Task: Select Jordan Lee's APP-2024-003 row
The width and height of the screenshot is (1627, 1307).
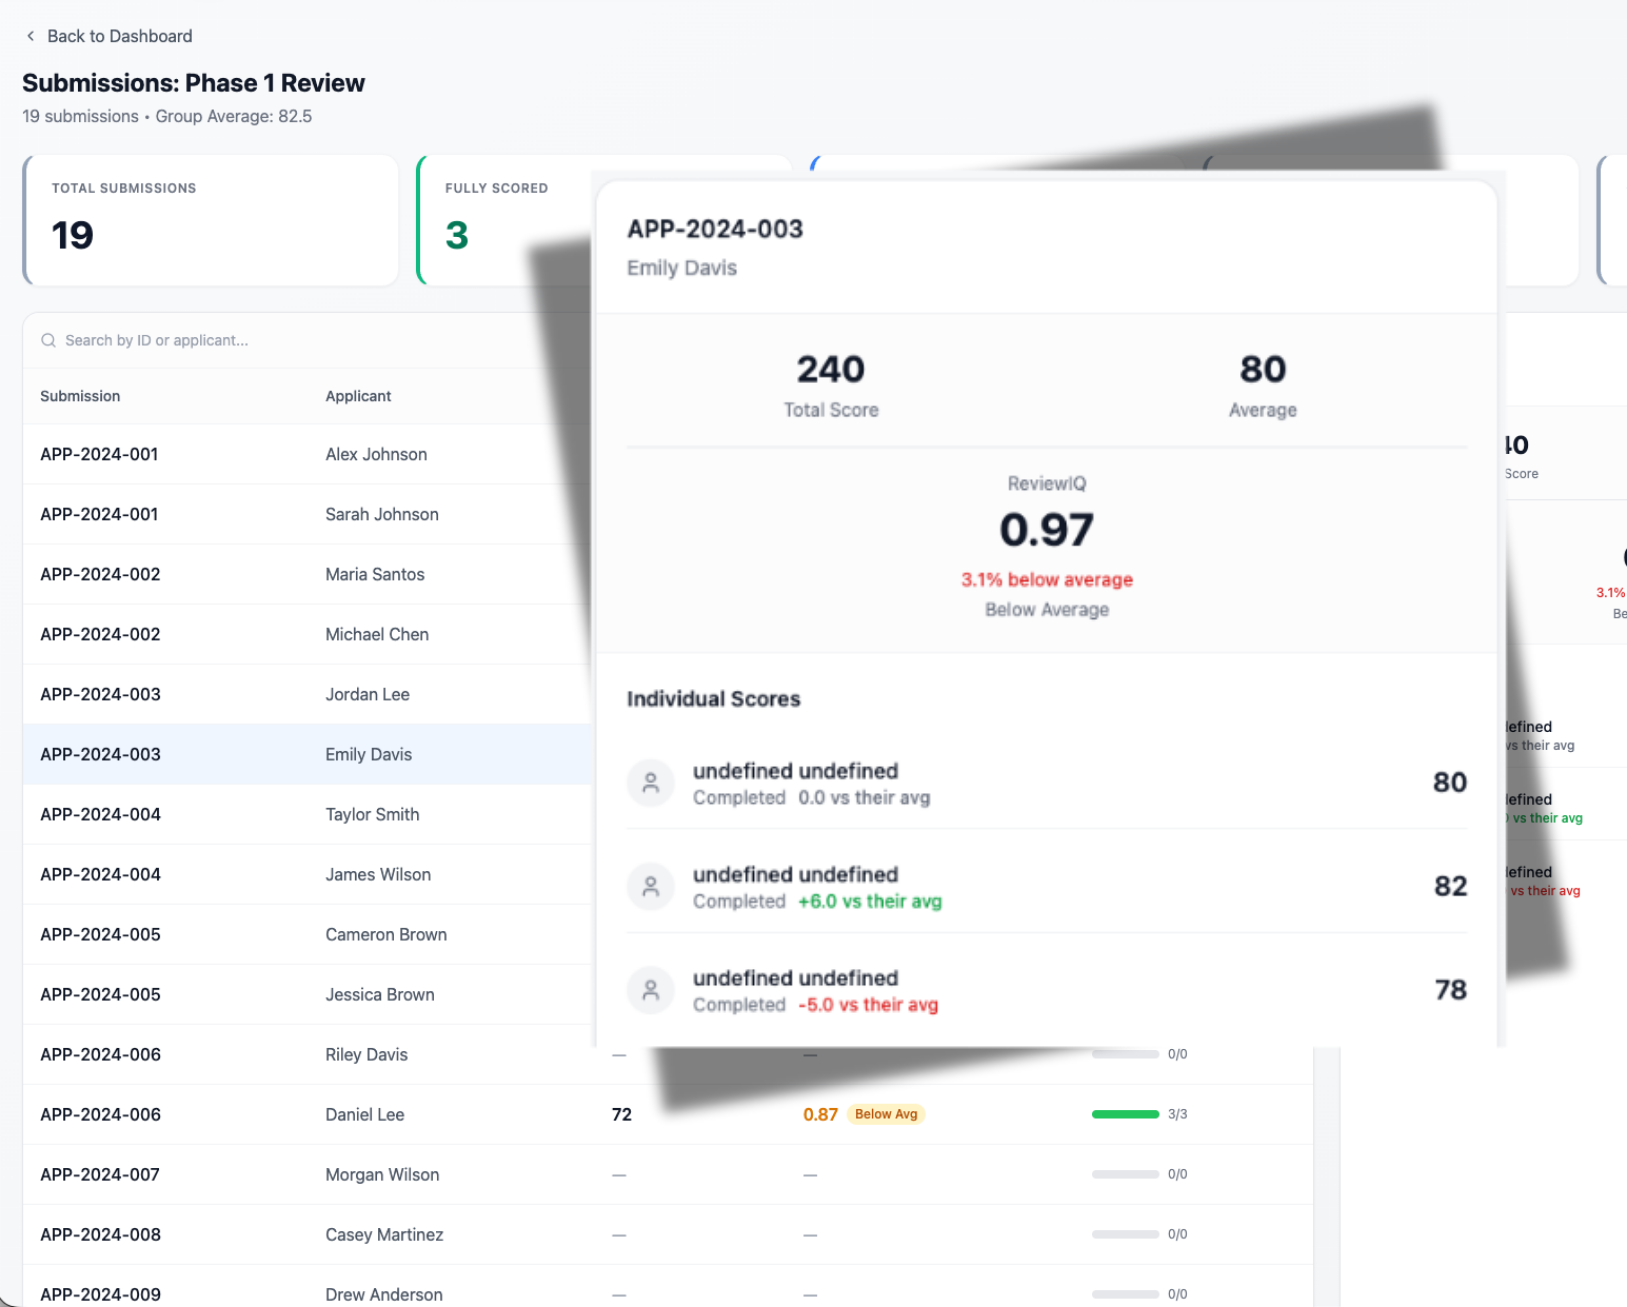Action: [x=300, y=694]
